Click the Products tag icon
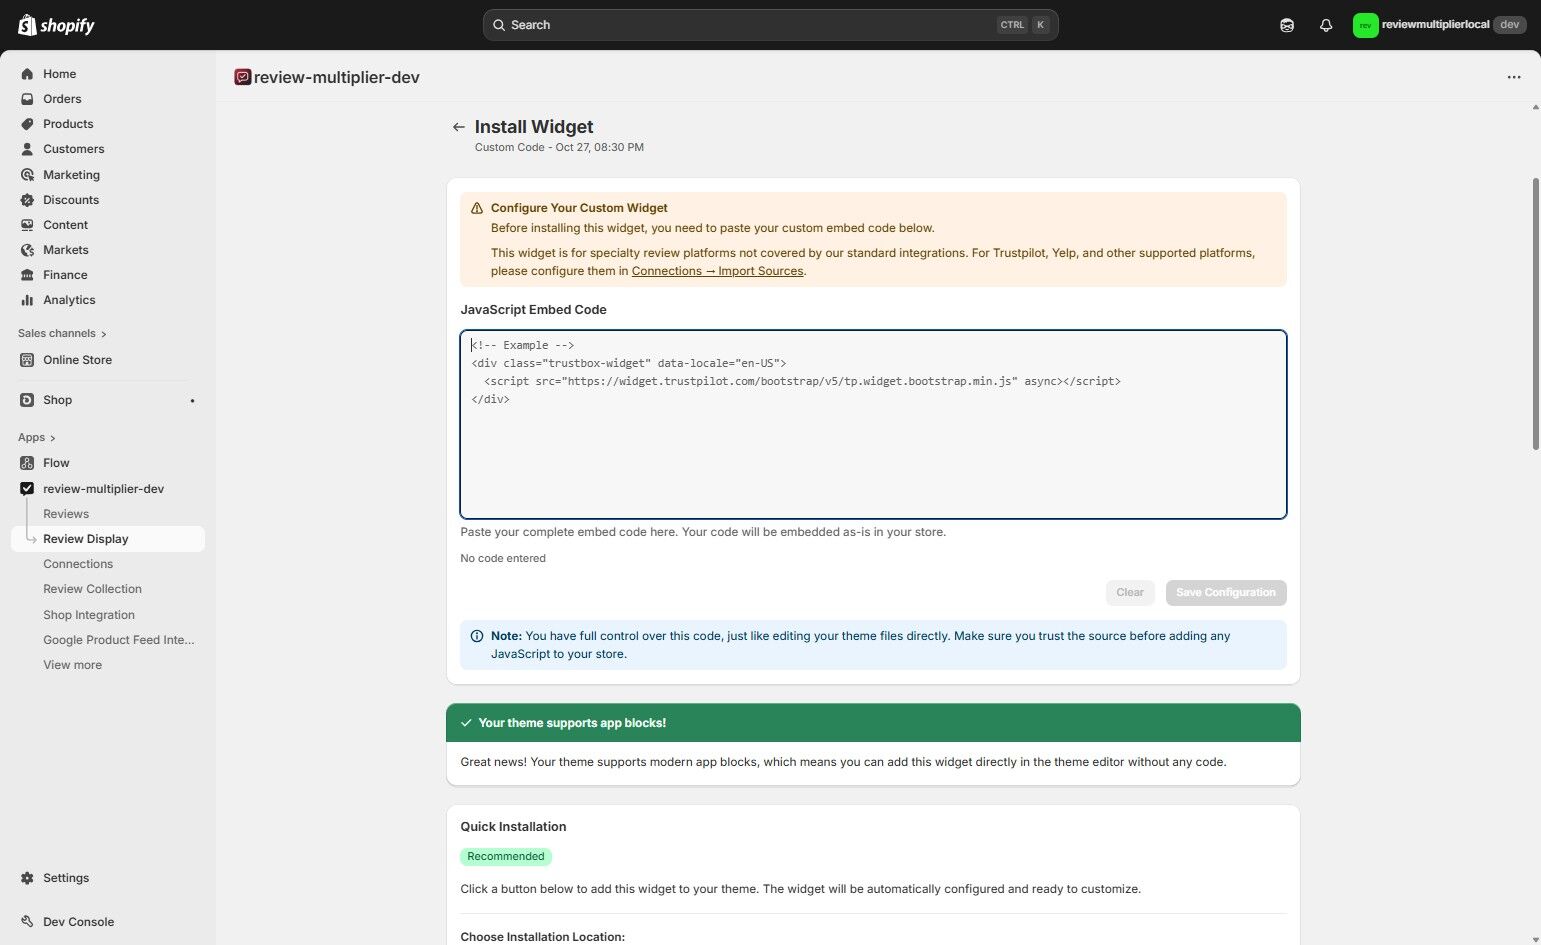This screenshot has height=945, width=1541. pos(27,124)
